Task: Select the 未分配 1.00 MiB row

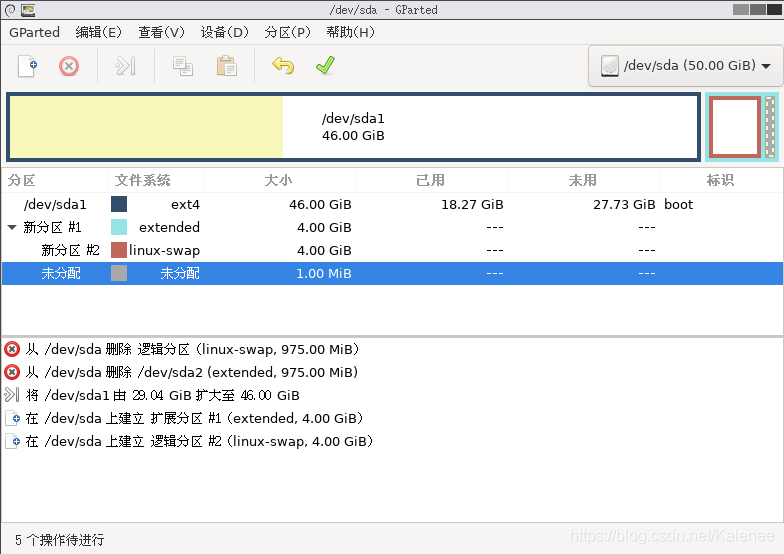Action: [392, 274]
